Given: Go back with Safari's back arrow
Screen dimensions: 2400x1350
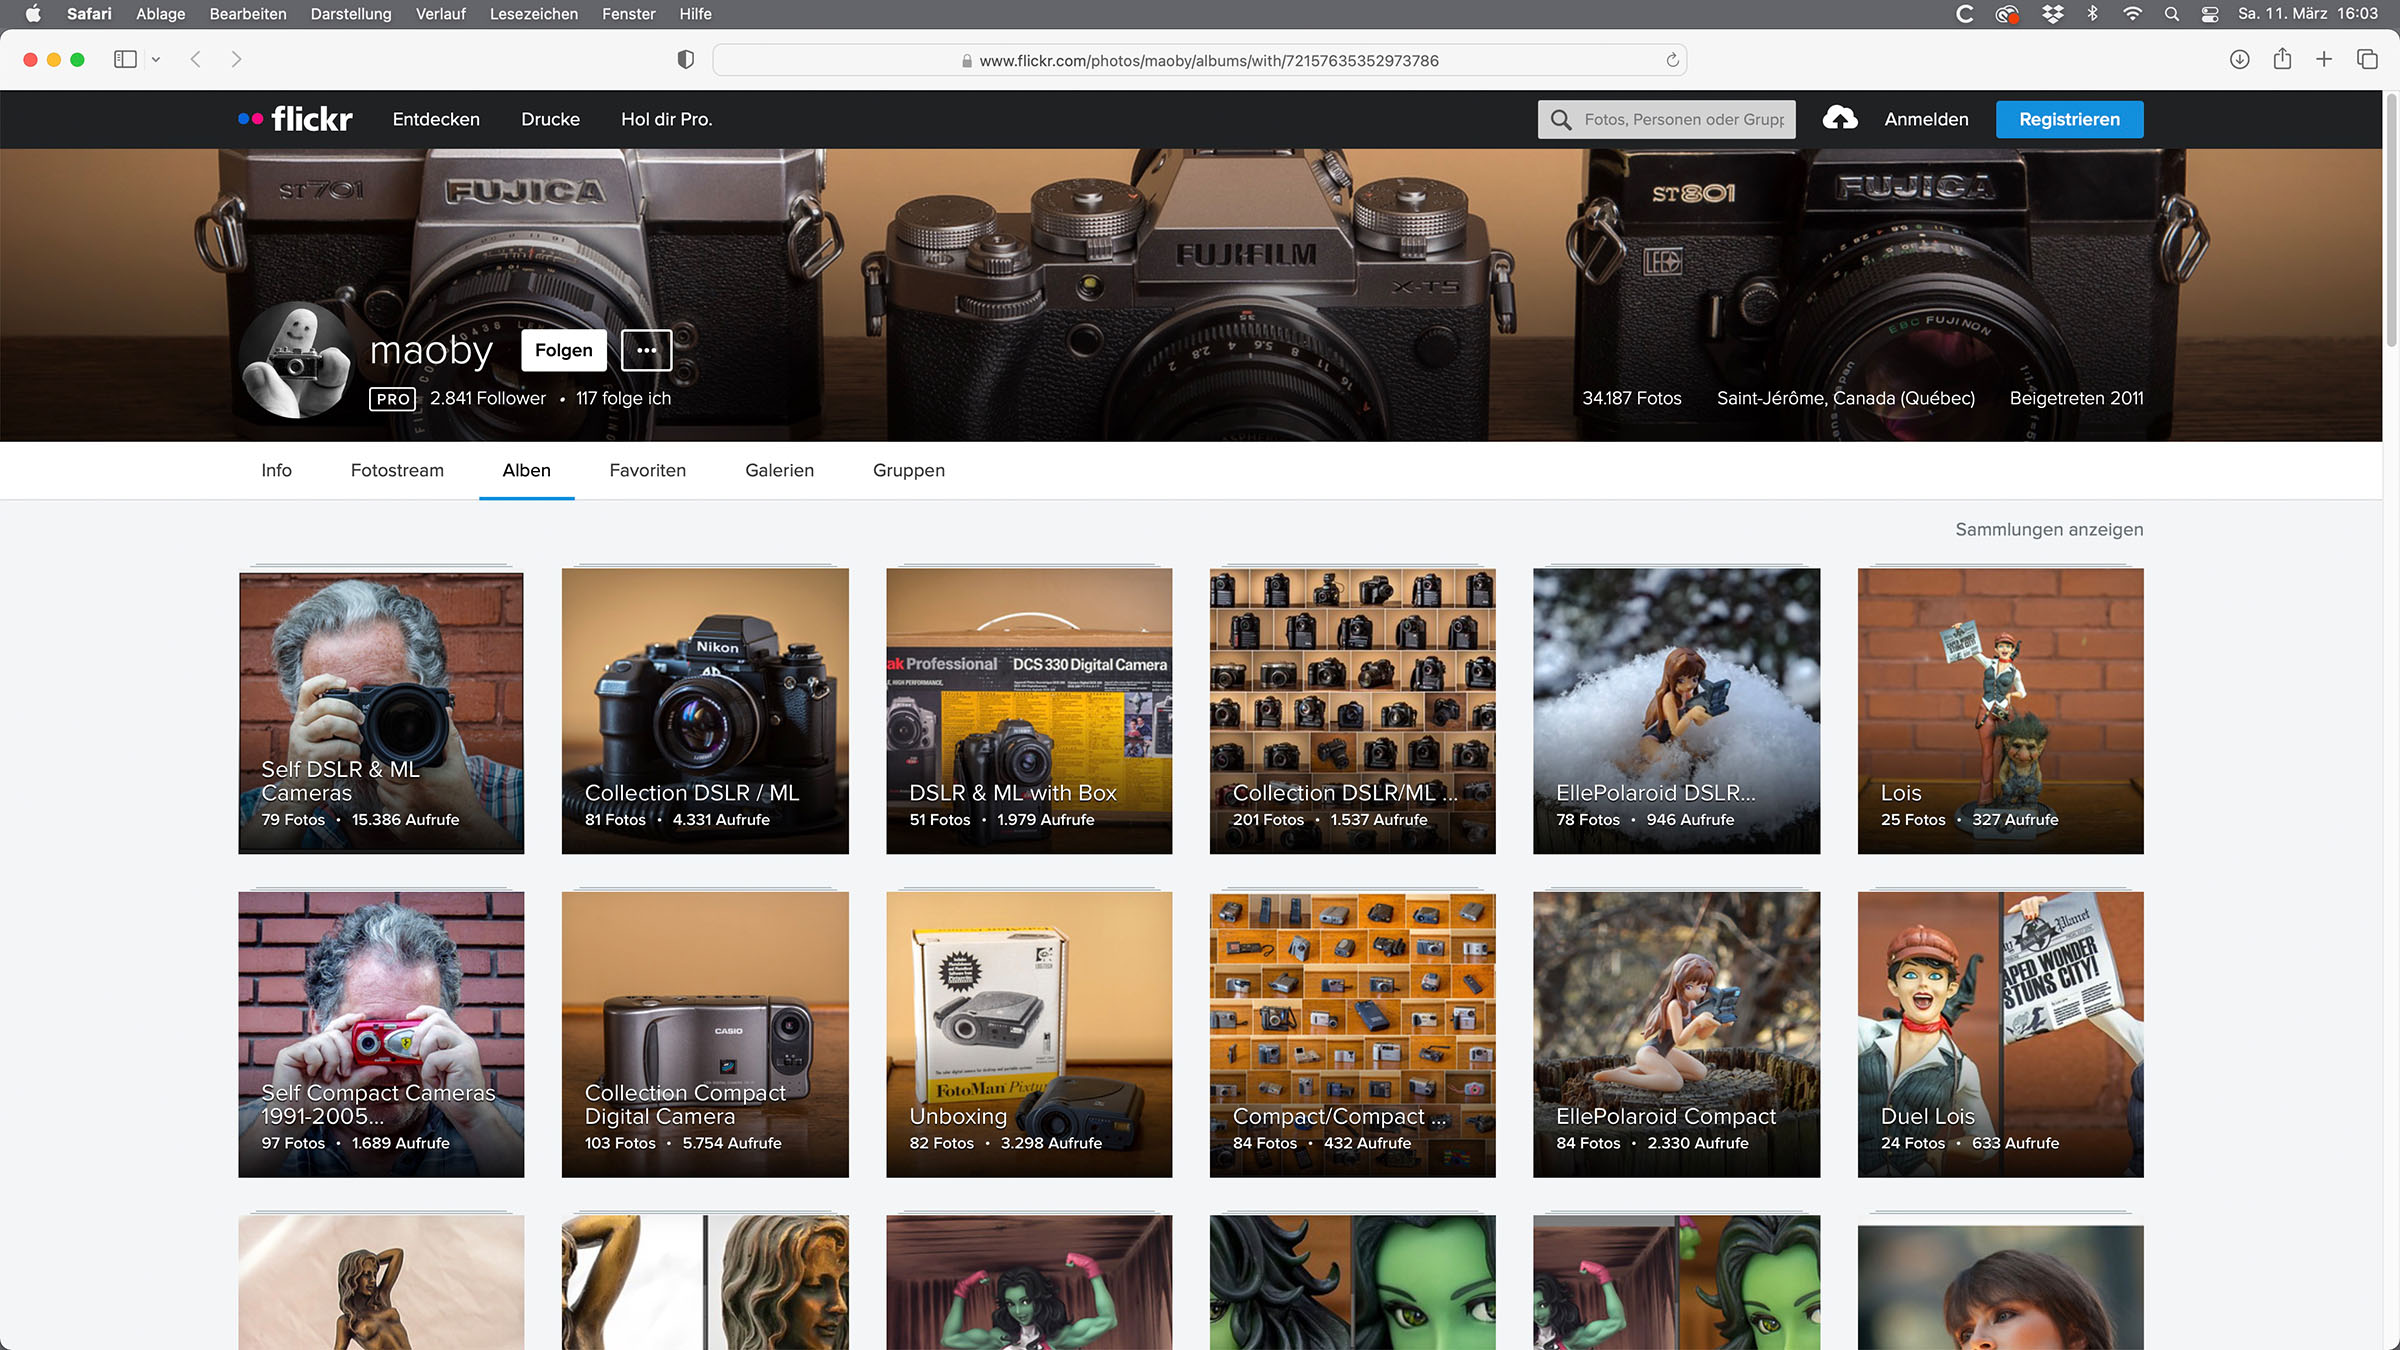Looking at the screenshot, I should point(196,60).
